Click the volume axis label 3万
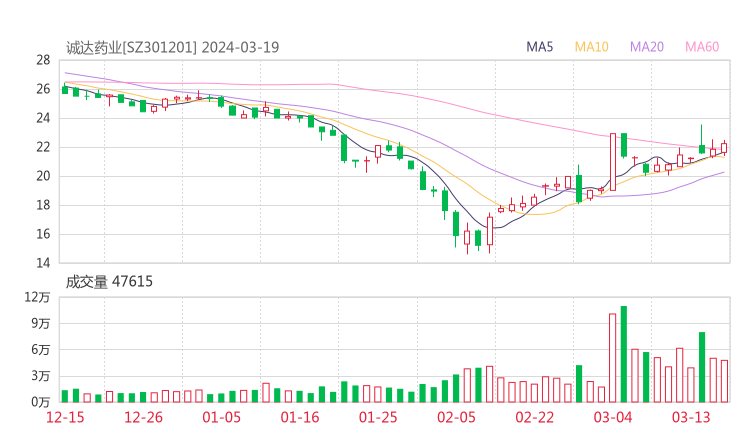This screenshot has width=740, height=440. [41, 376]
